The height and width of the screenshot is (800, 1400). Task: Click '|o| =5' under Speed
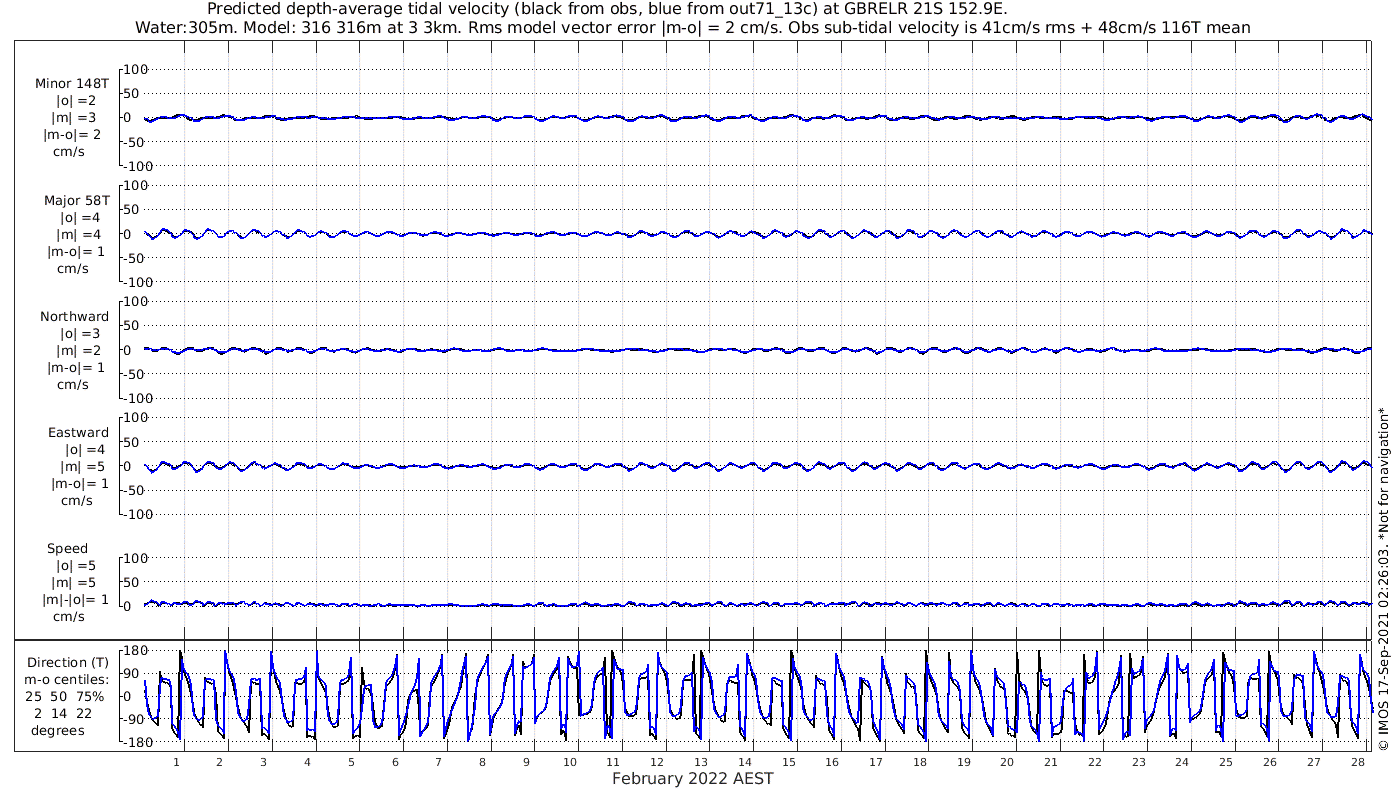(x=76, y=565)
